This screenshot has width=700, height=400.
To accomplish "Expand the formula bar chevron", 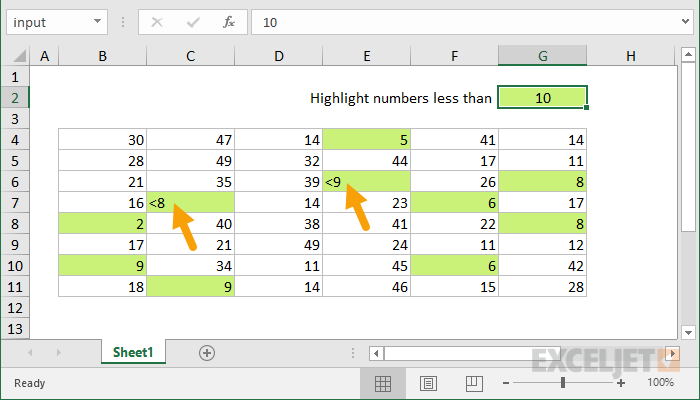I will 685,21.
